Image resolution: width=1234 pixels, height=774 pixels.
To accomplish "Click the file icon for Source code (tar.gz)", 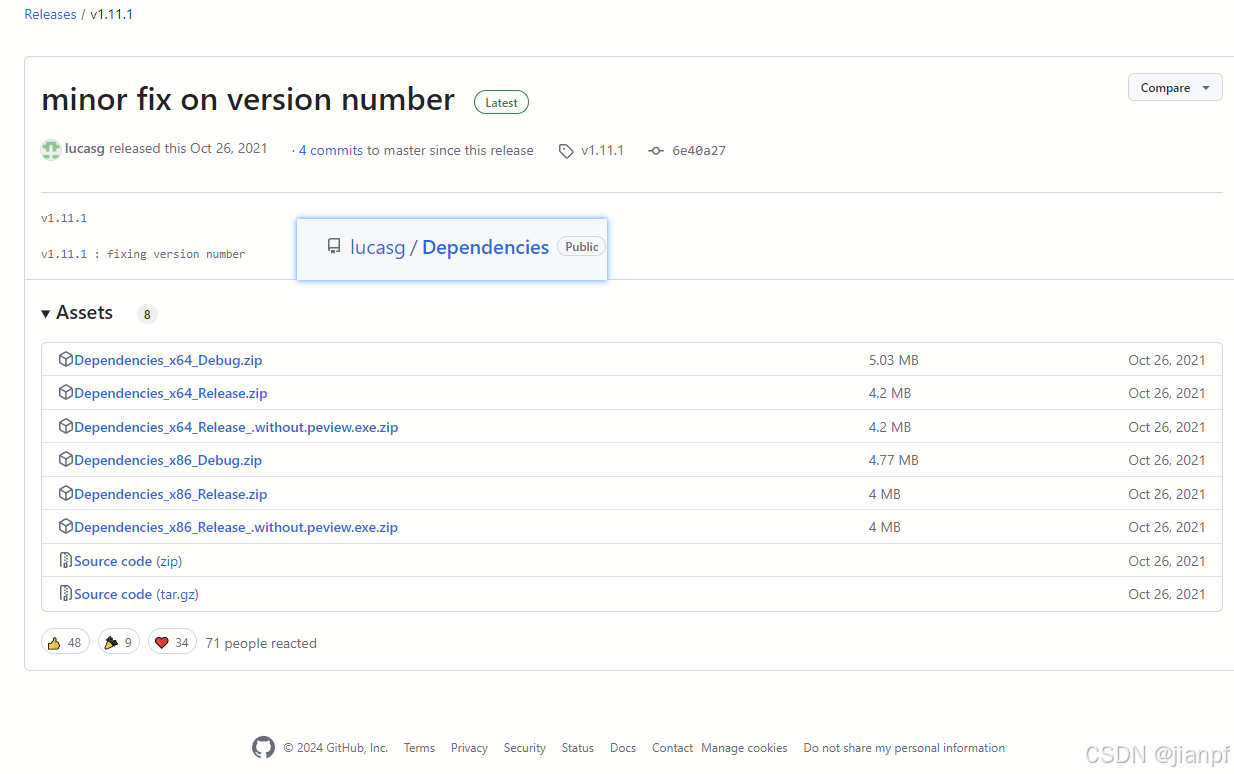I will [x=66, y=594].
